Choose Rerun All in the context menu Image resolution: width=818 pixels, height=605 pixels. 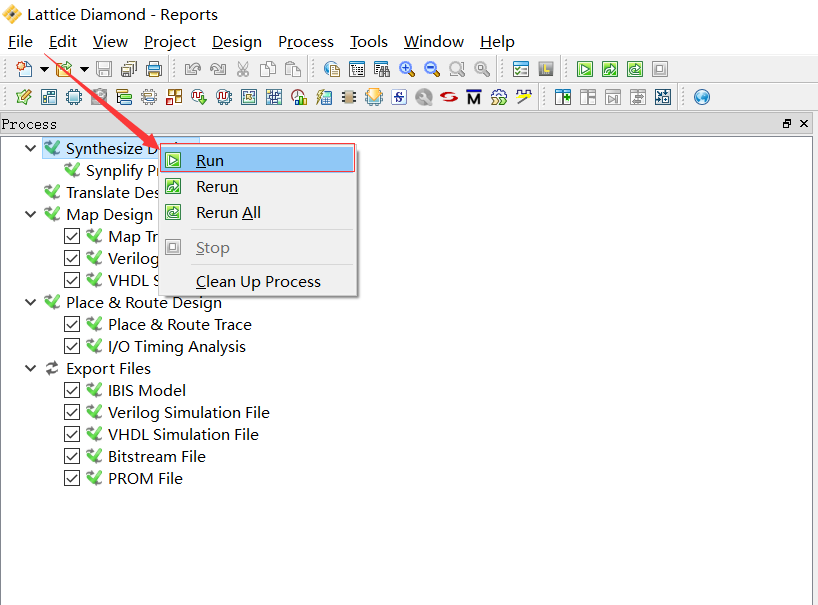(258, 212)
